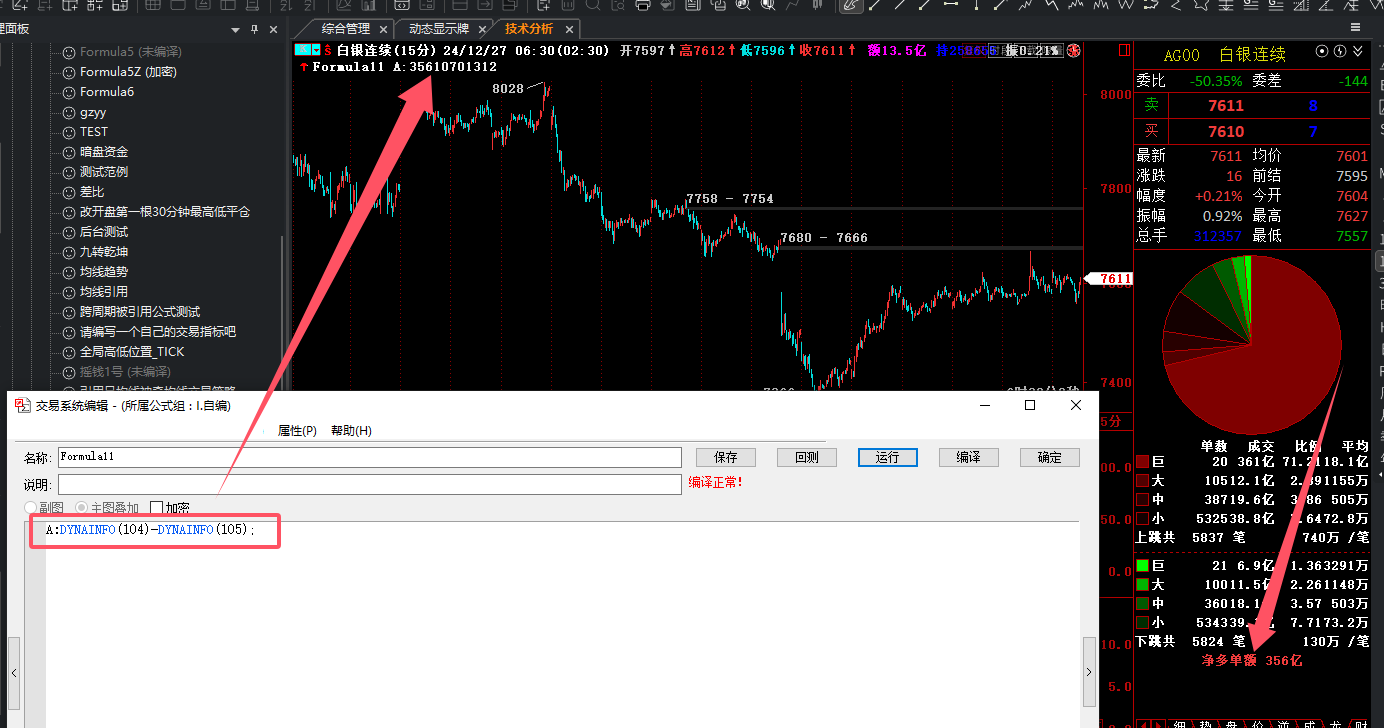Click the round red icon after 振0.21%

(1074, 50)
